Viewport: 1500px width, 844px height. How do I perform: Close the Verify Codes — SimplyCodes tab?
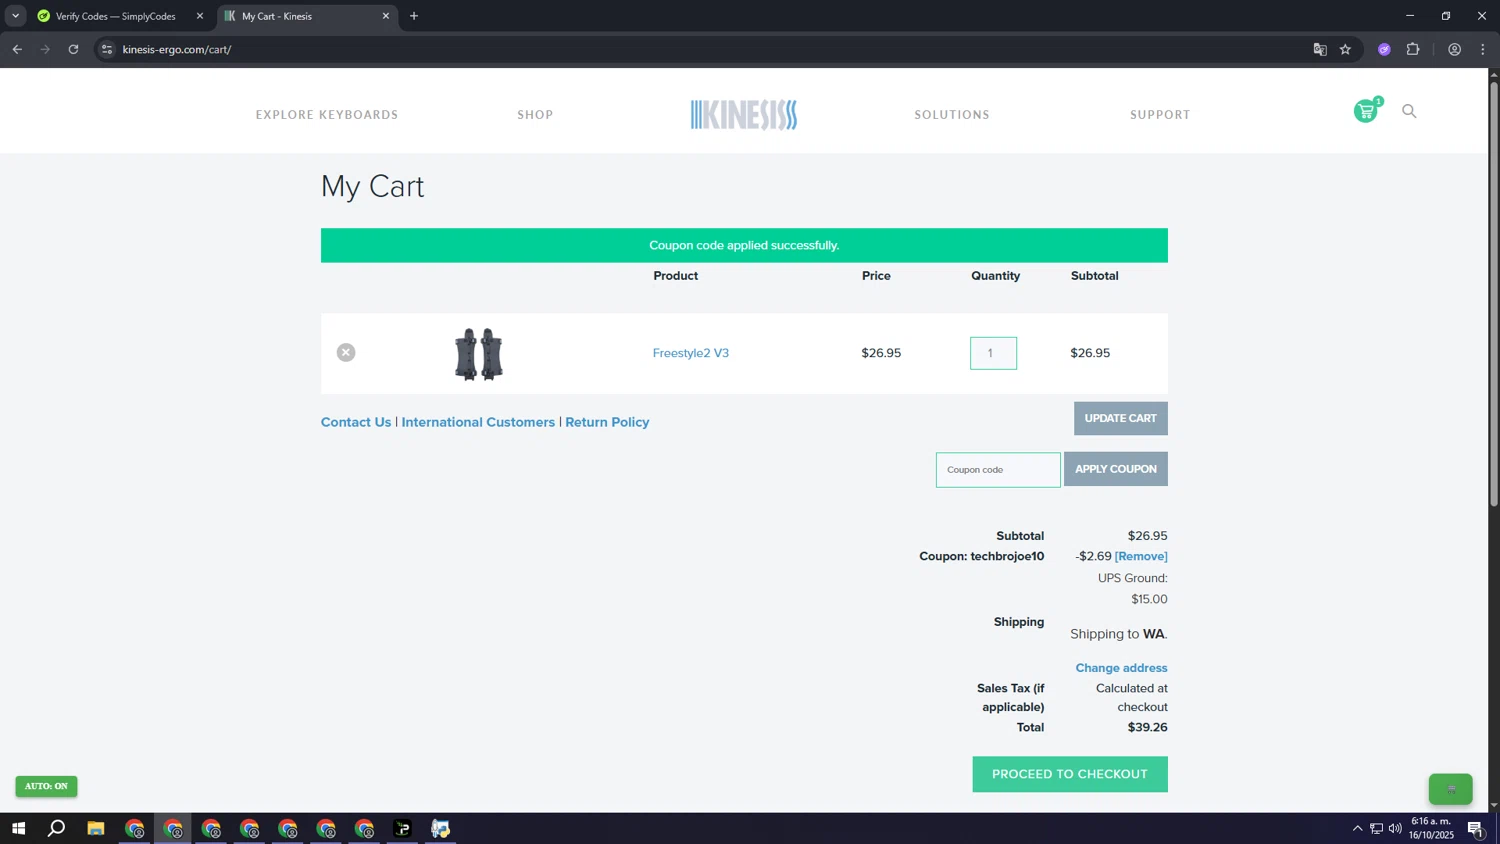coord(199,16)
